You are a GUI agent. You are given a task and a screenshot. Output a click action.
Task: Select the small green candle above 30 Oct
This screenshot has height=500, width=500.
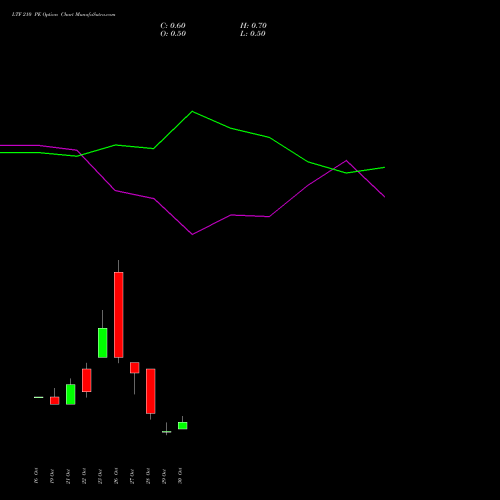point(183,425)
